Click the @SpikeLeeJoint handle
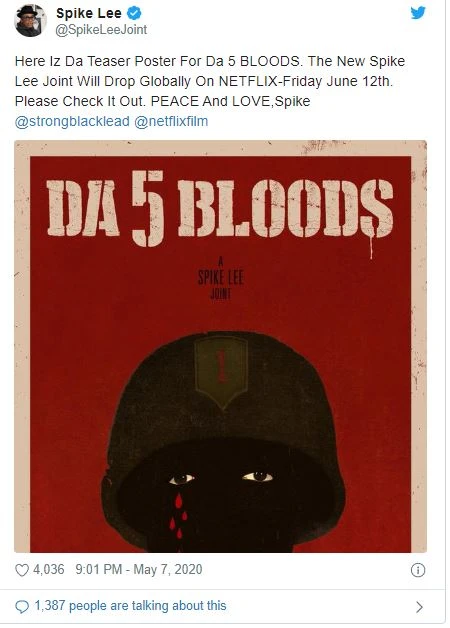Screen dimensions: 450x628 tap(101, 30)
